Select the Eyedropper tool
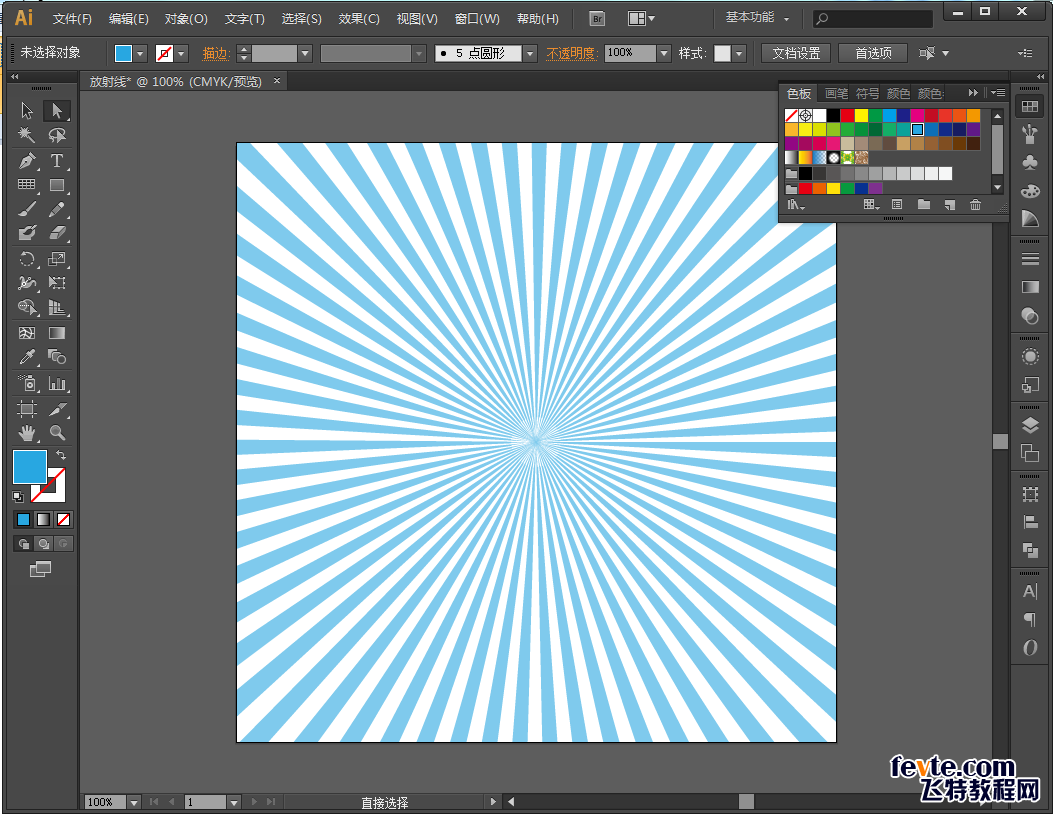The width and height of the screenshot is (1053, 815). (x=27, y=357)
